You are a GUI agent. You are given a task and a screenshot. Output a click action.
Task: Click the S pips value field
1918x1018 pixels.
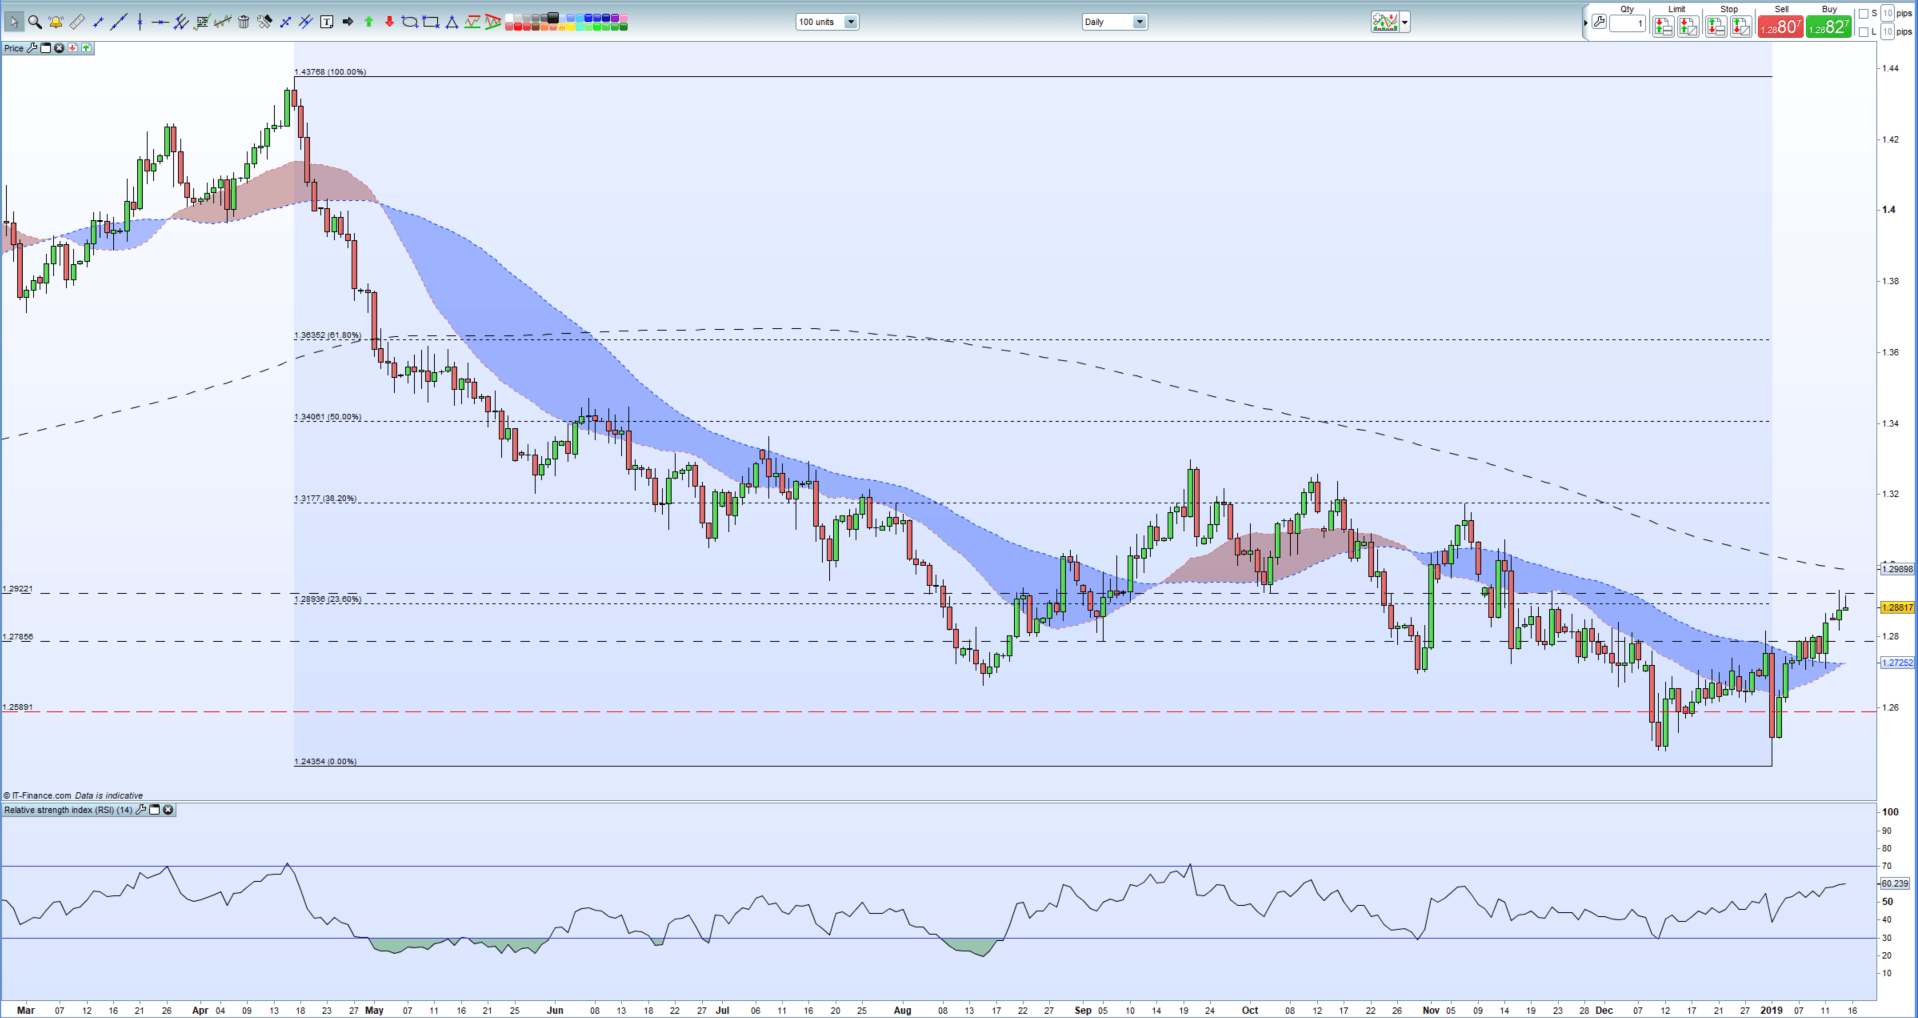coord(1887,13)
